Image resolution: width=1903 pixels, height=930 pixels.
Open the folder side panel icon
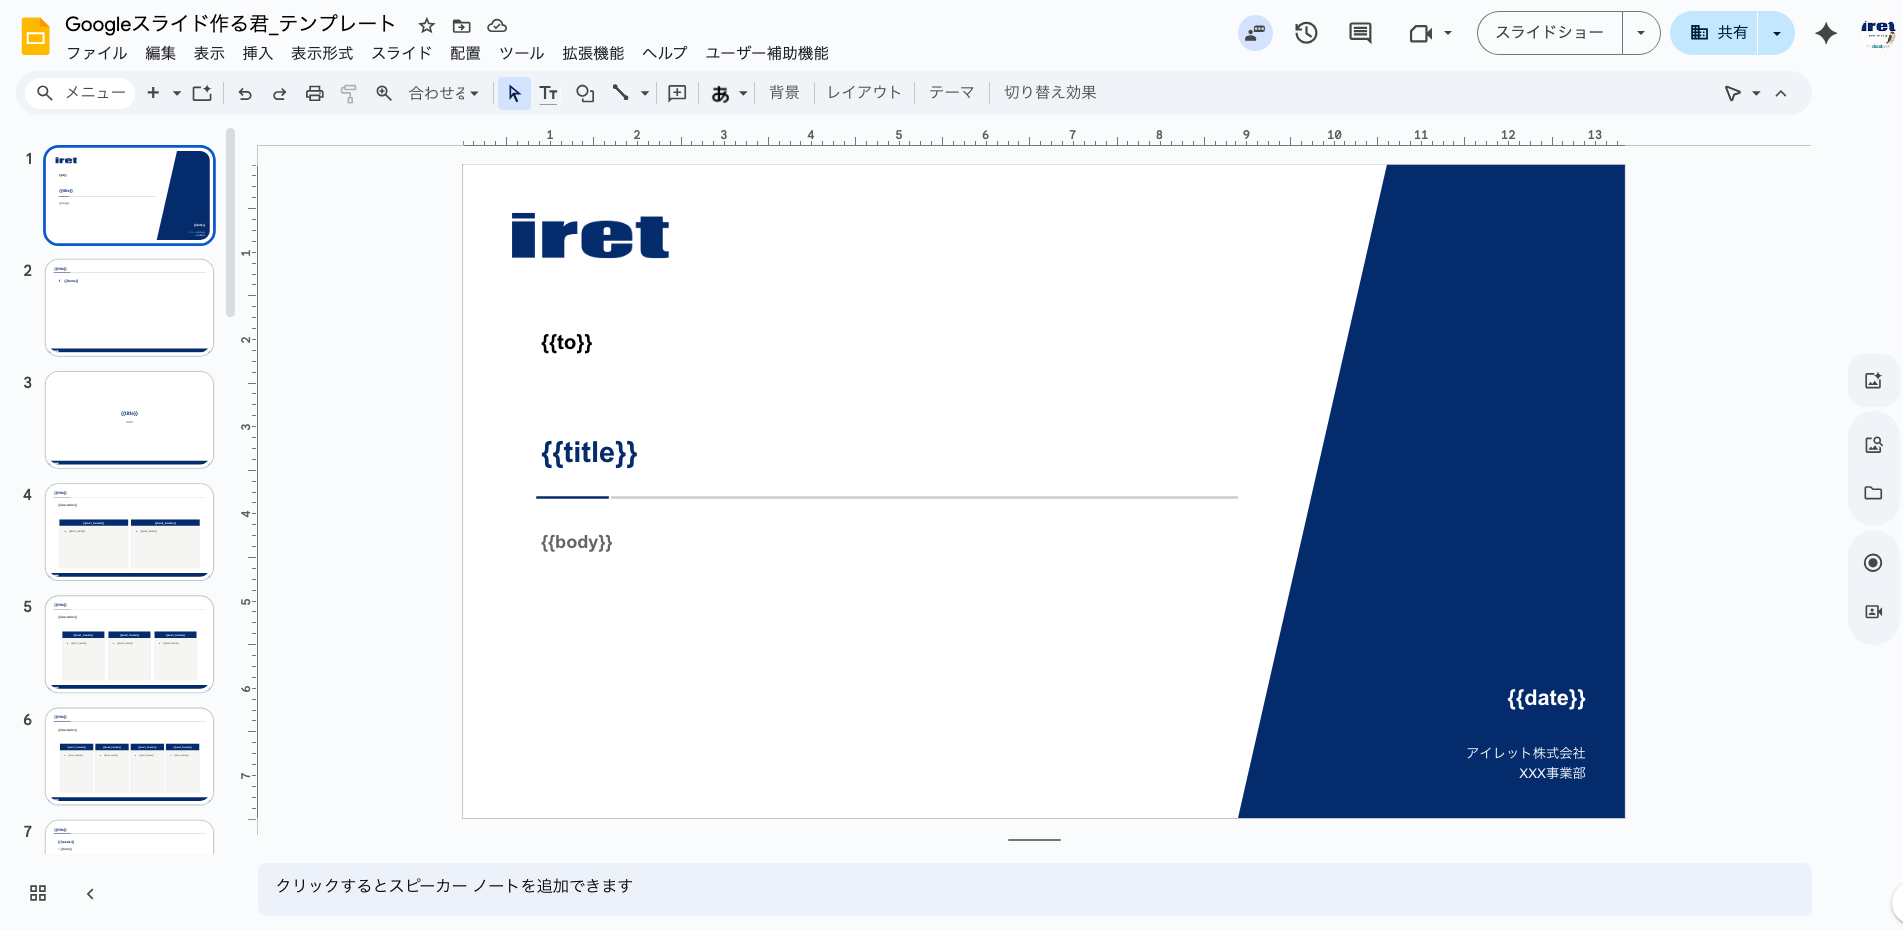pyautogui.click(x=1873, y=493)
